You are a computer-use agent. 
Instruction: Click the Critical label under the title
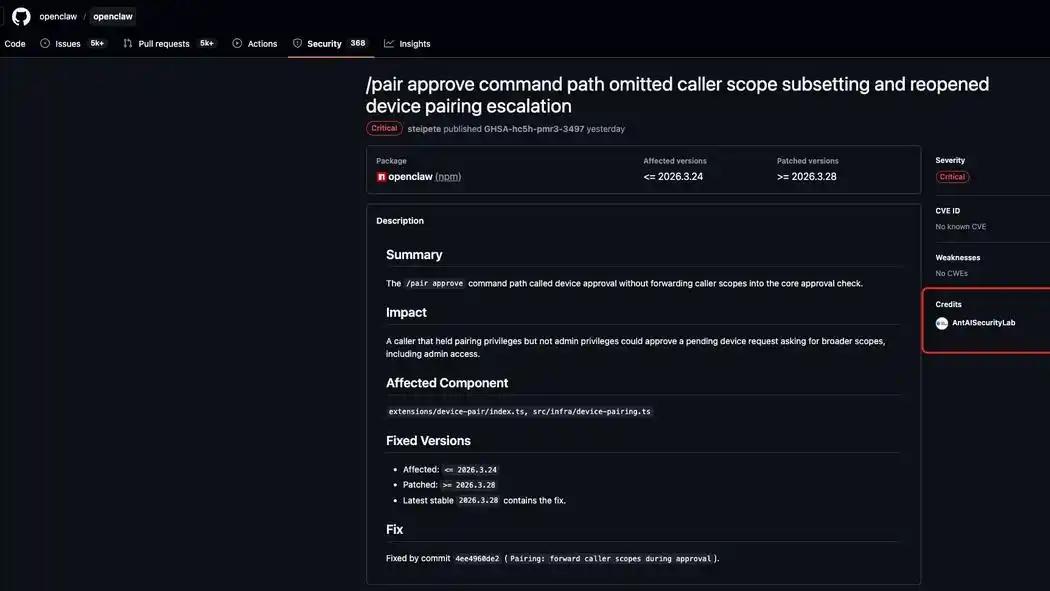pyautogui.click(x=384, y=129)
